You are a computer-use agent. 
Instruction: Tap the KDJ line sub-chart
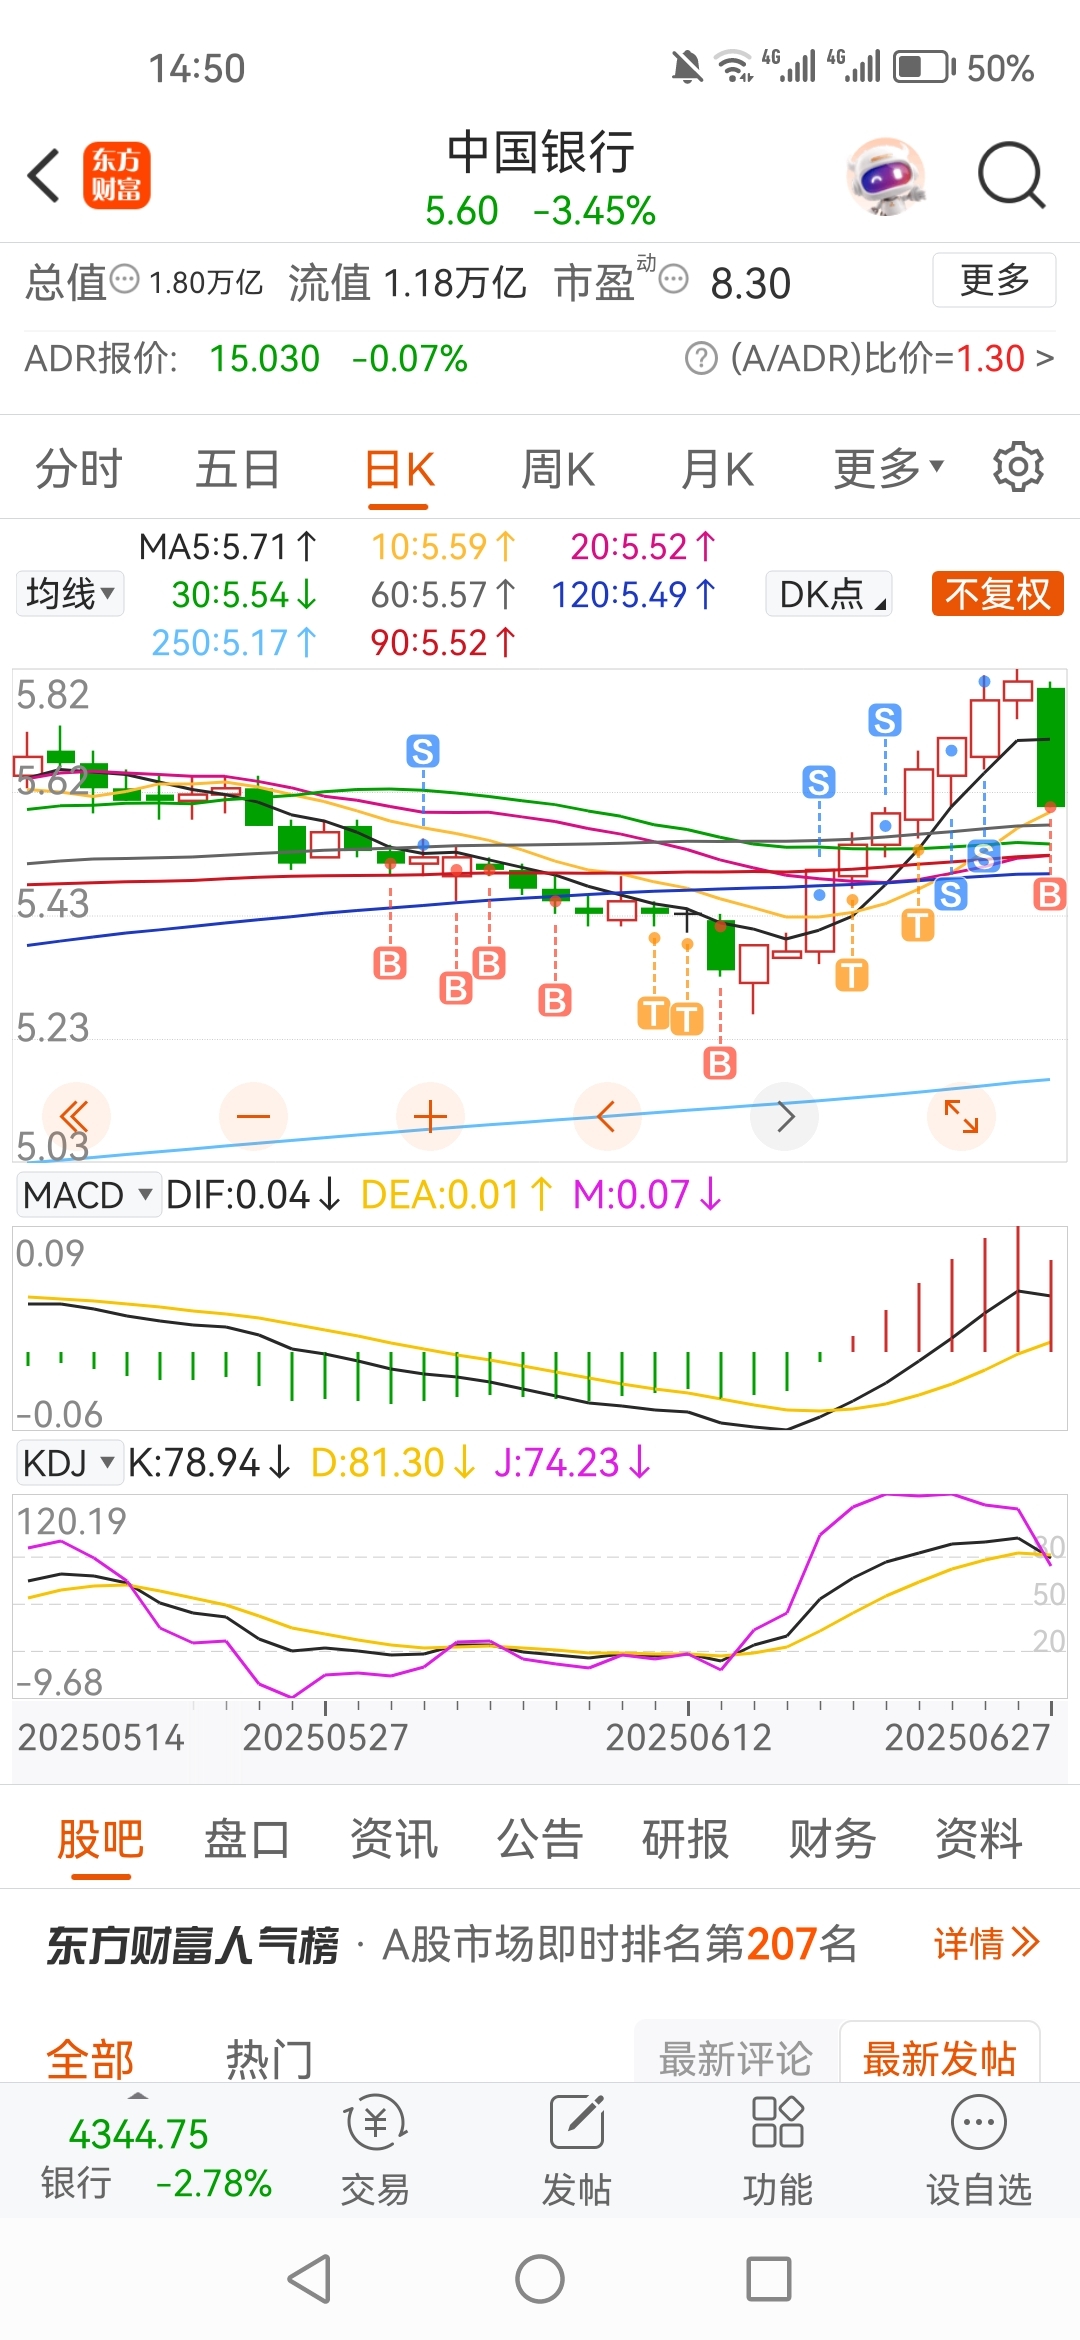click(540, 1596)
